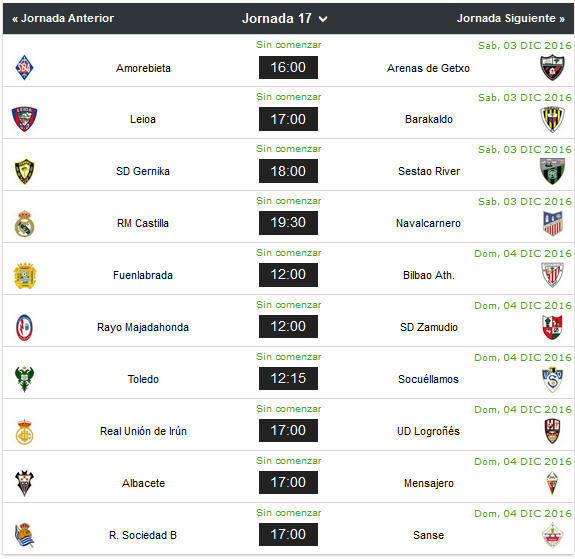Open the Socuéllamos team link
Image resolution: width=575 pixels, height=559 pixels.
tap(428, 379)
